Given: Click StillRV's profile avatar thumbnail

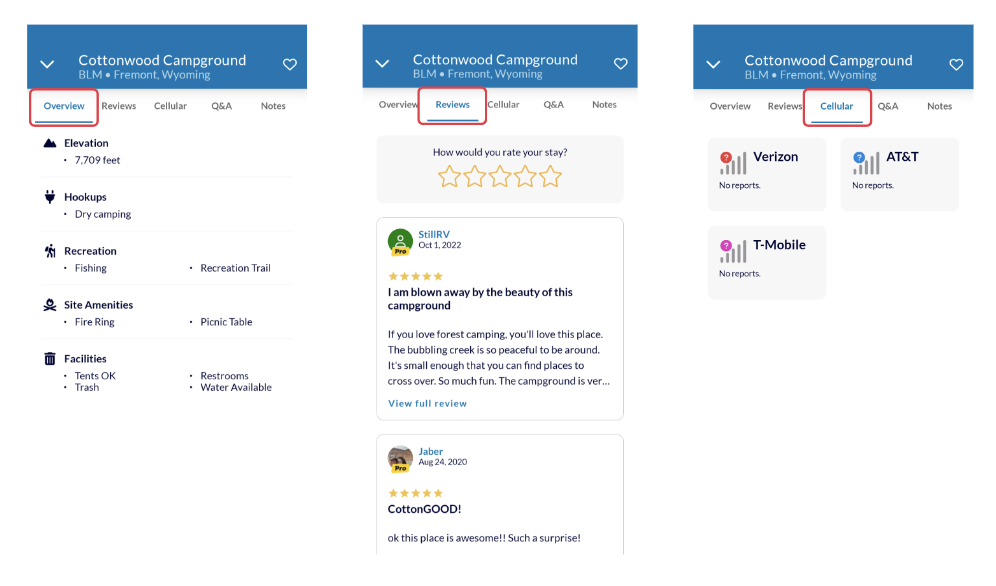Looking at the screenshot, I should (400, 238).
